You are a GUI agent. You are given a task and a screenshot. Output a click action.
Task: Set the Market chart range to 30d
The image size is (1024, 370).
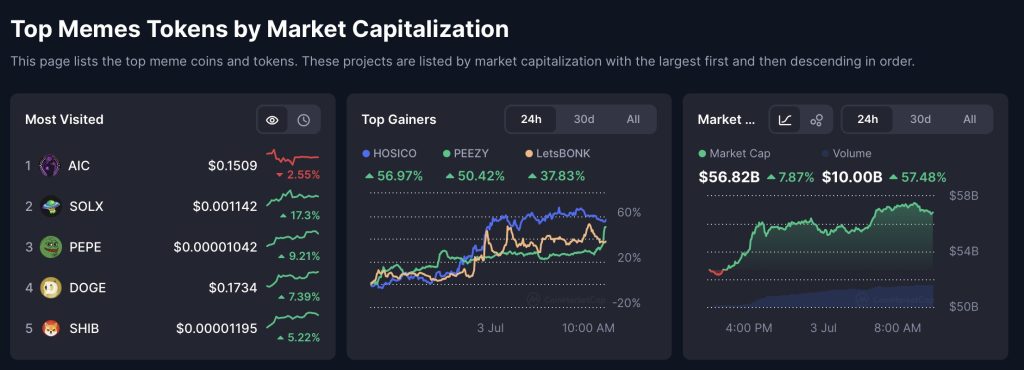pyautogui.click(x=920, y=119)
